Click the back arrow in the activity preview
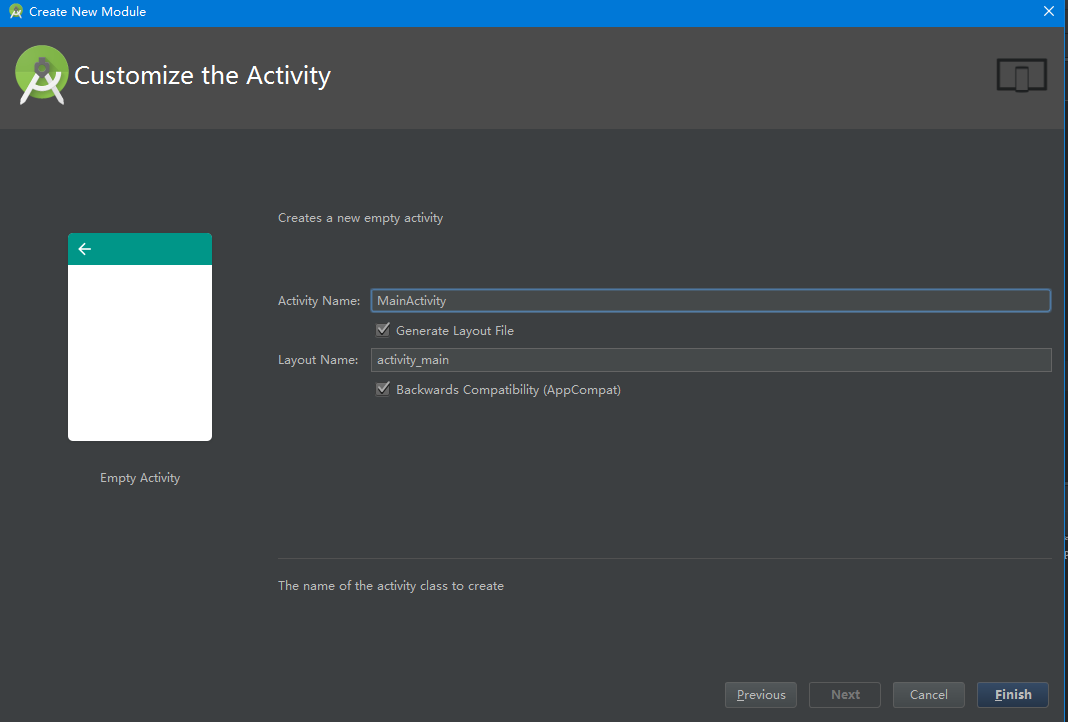The height and width of the screenshot is (722, 1068). point(84,249)
